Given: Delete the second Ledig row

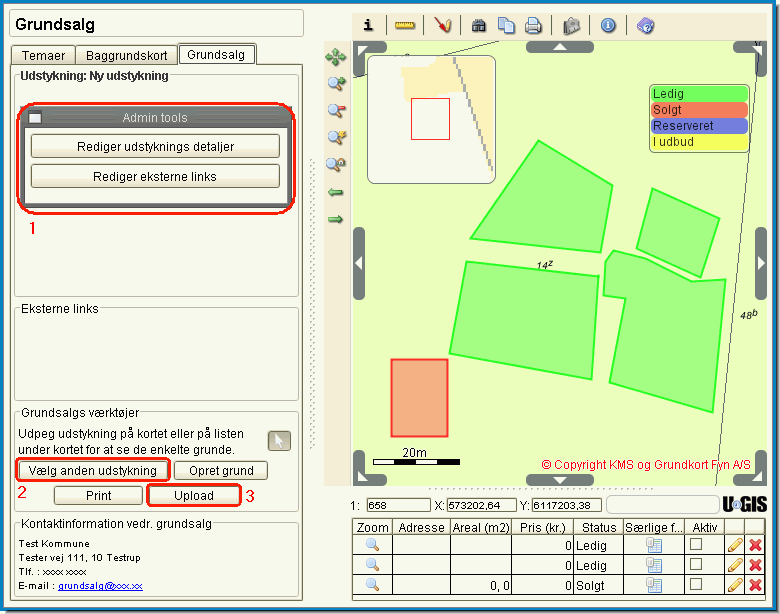Looking at the screenshot, I should point(755,565).
